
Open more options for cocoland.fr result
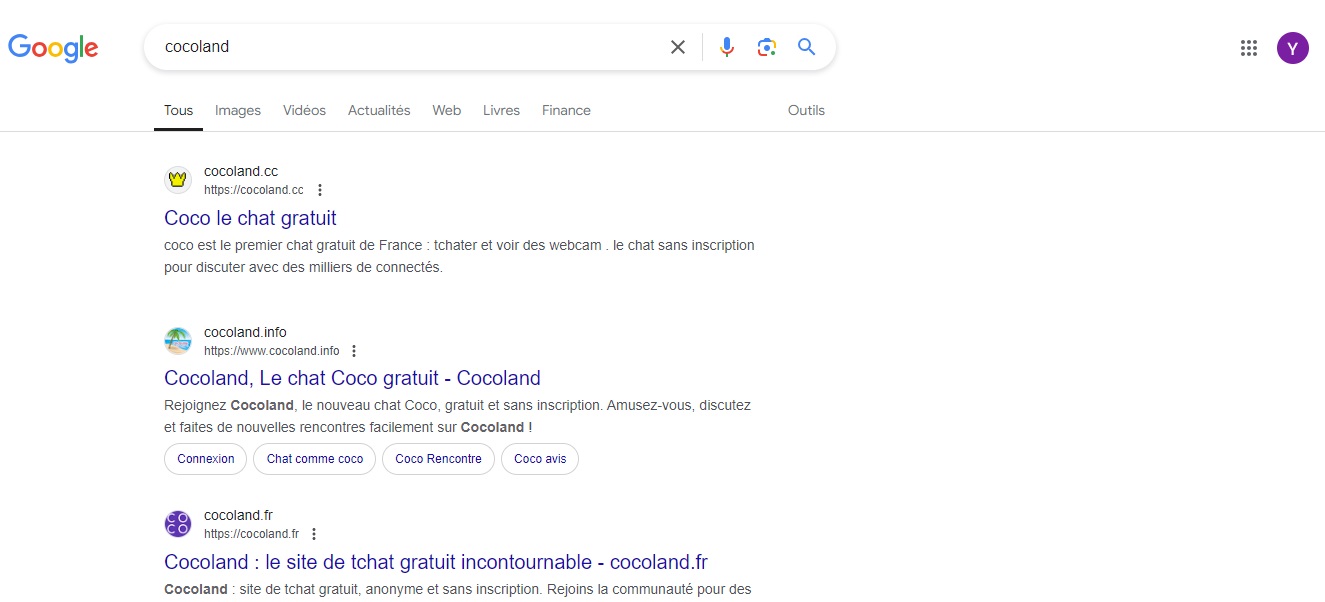pyautogui.click(x=314, y=534)
